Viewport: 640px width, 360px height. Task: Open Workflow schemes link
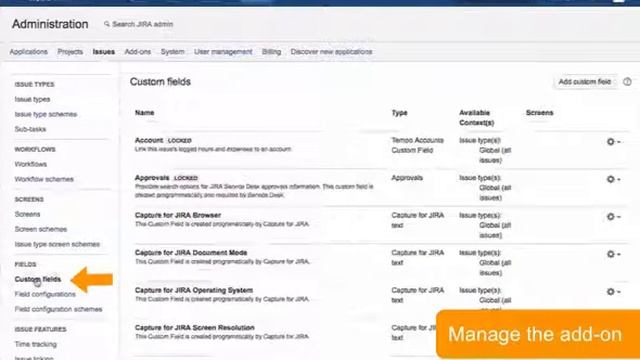coord(44,179)
